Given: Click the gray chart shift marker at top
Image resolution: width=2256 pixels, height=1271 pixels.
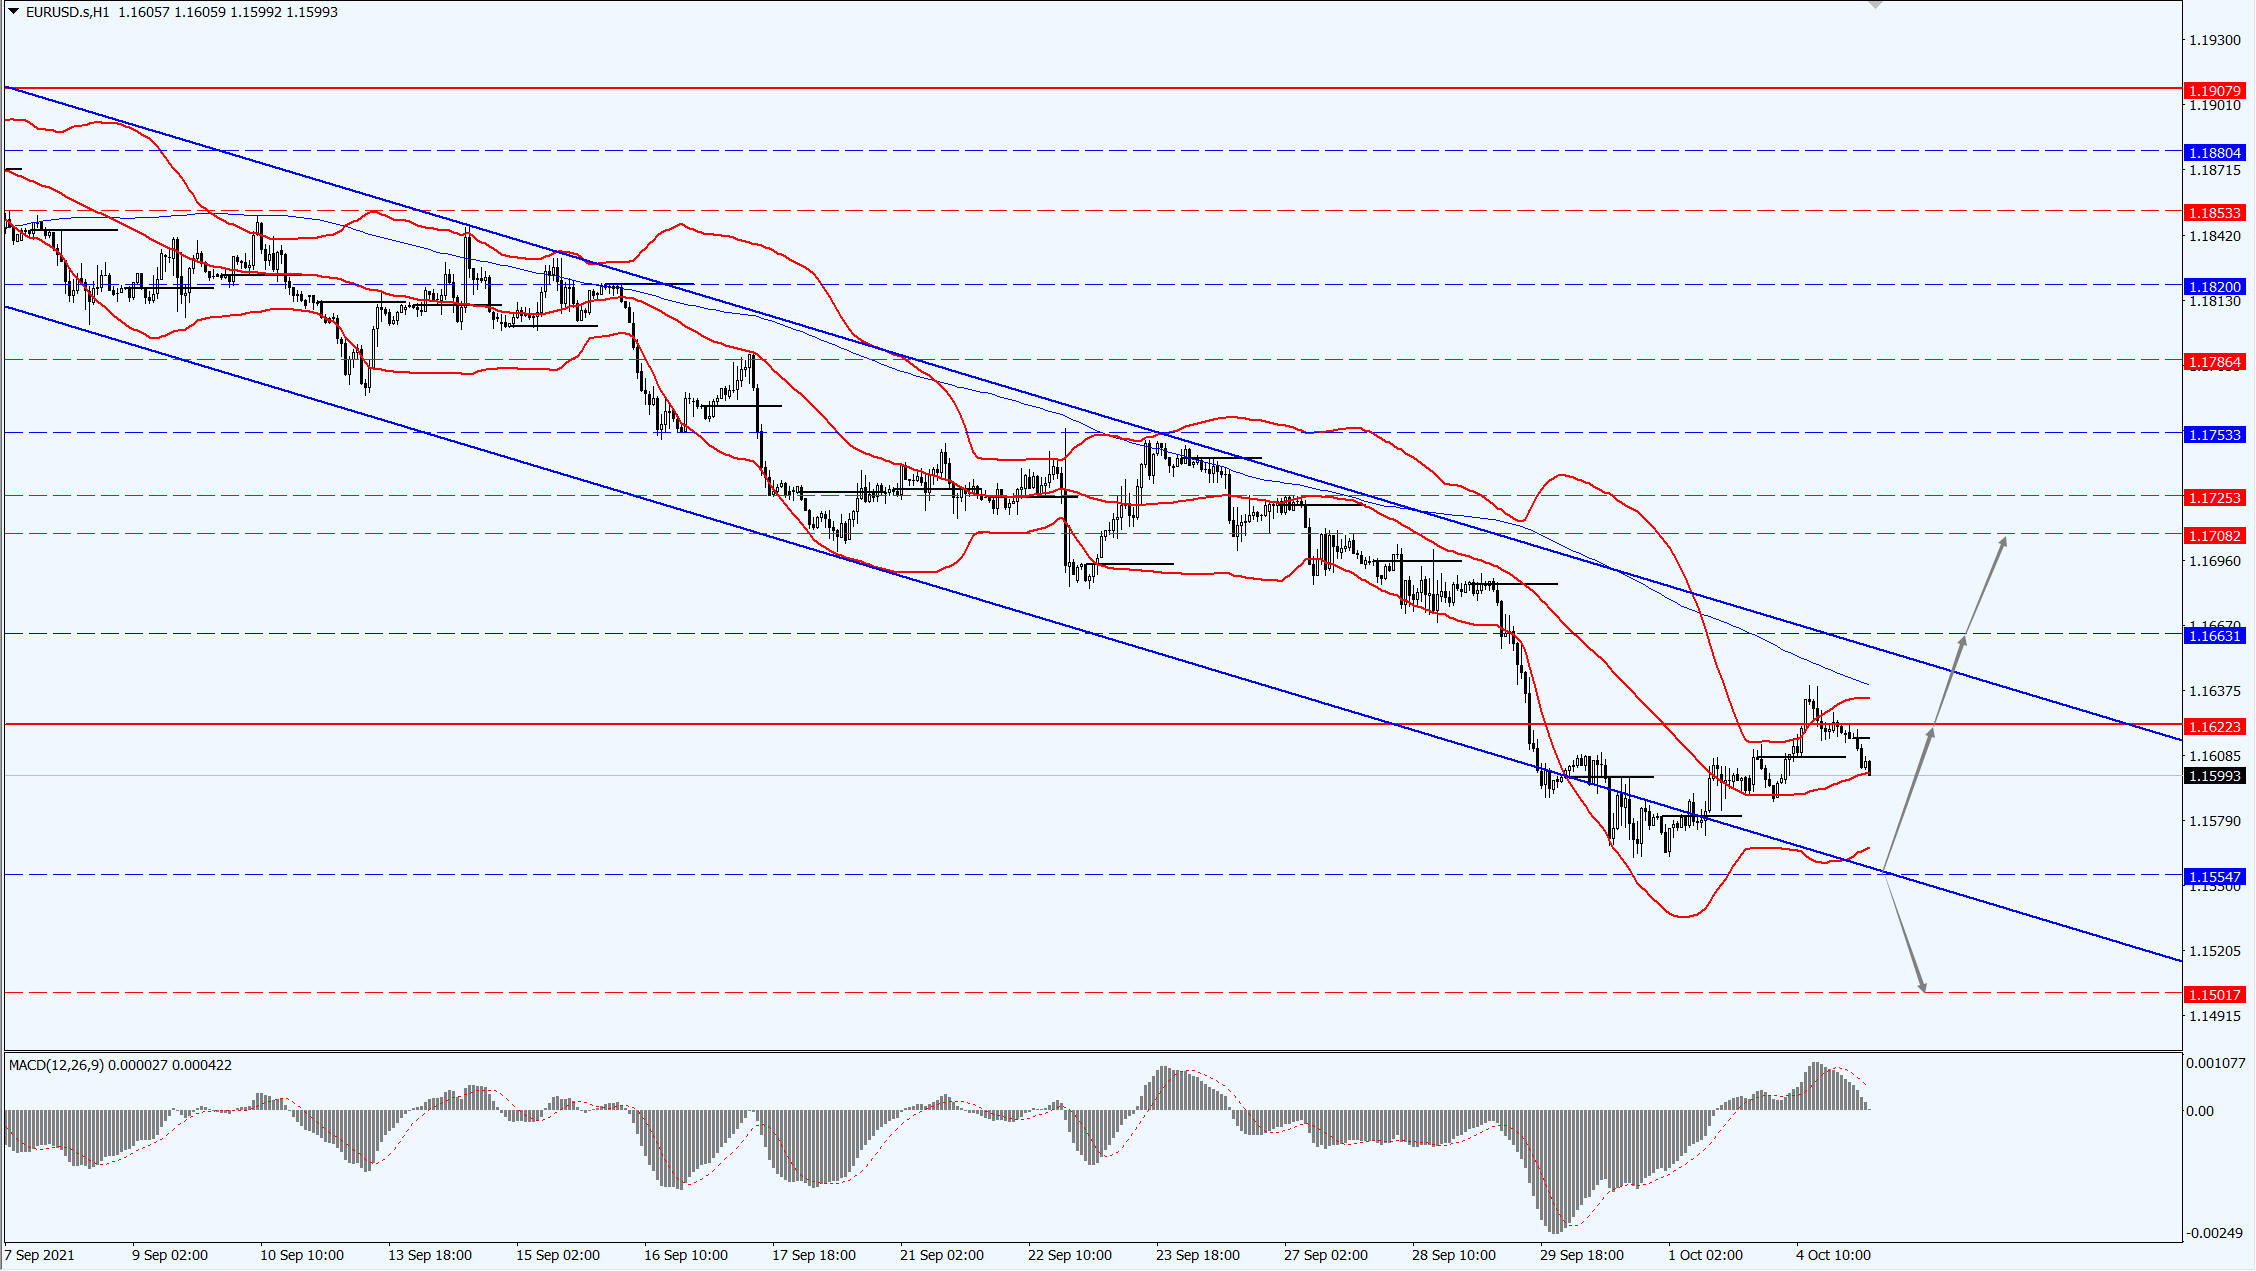Looking at the screenshot, I should click(x=1876, y=5).
